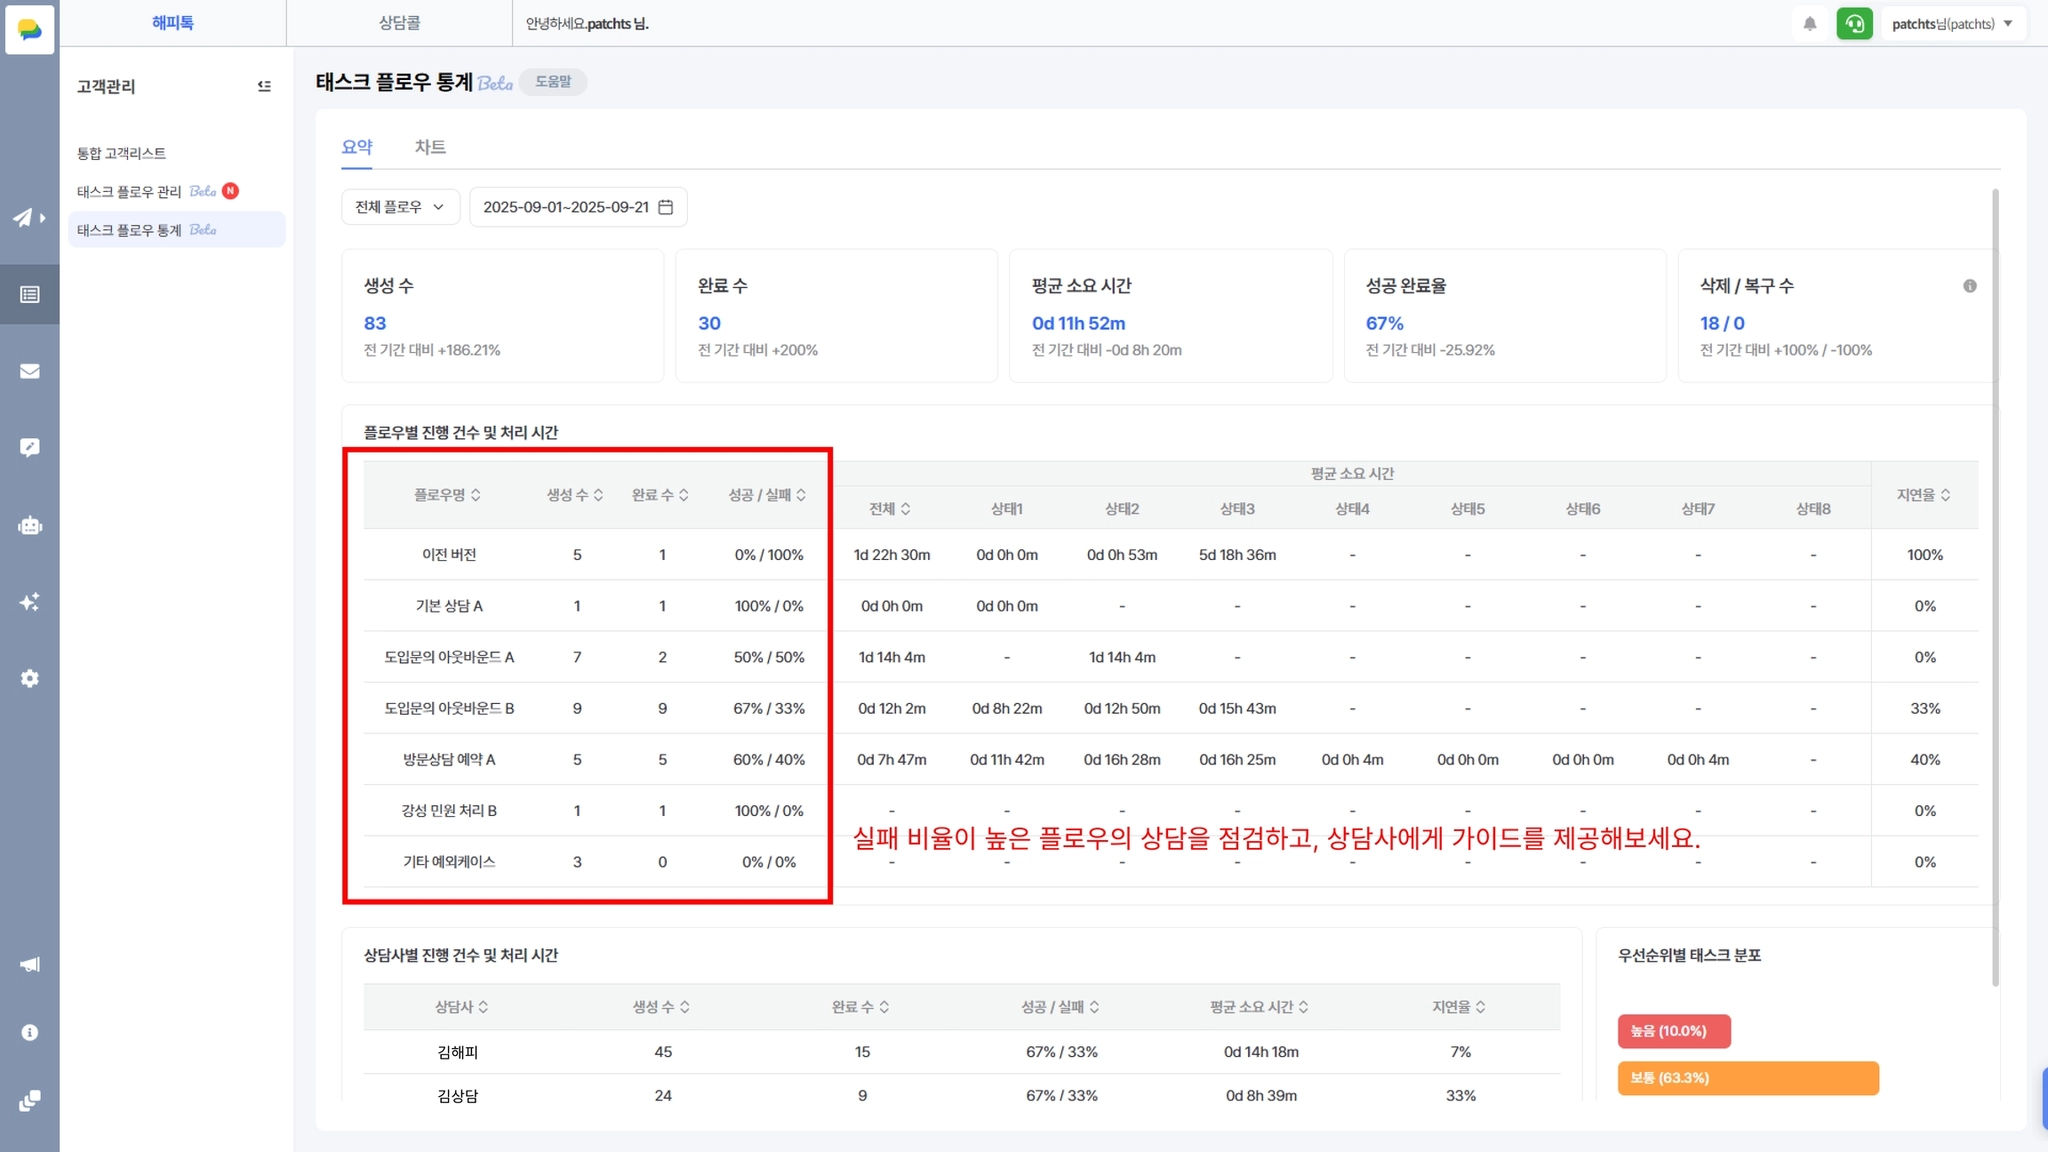Open settings gear in sidebar
Viewport: 2048px width, 1152px height.
click(x=30, y=678)
